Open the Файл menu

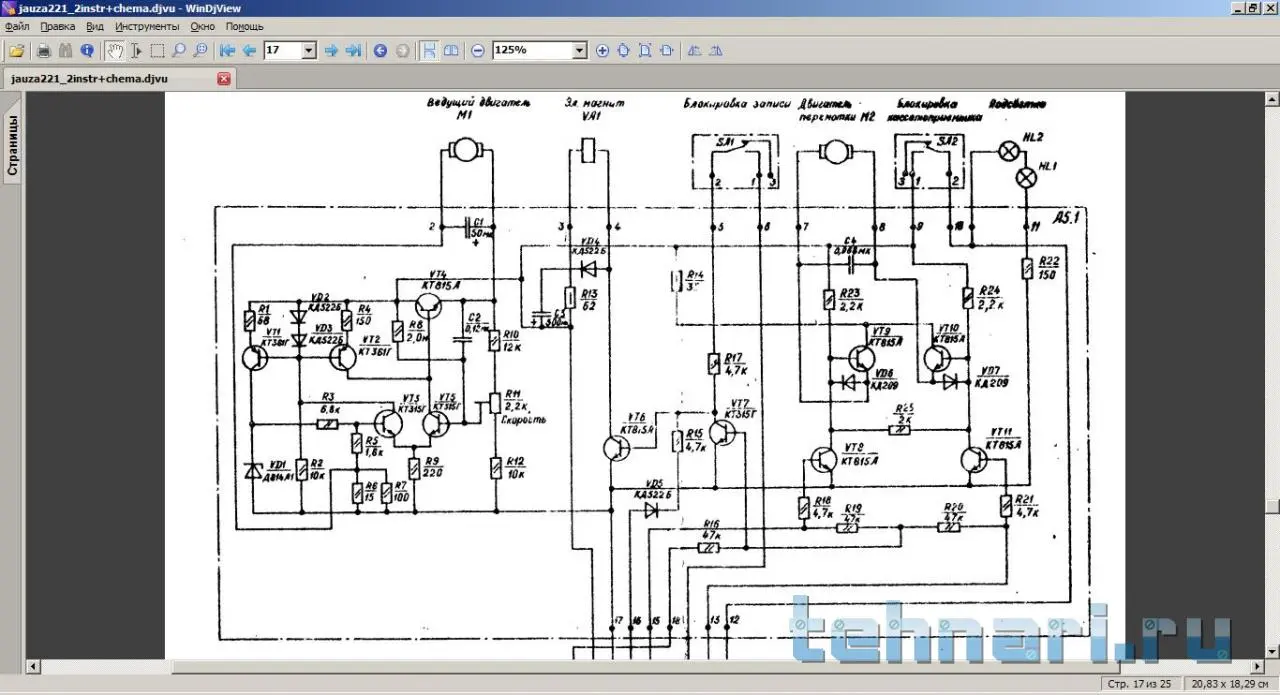(x=17, y=26)
